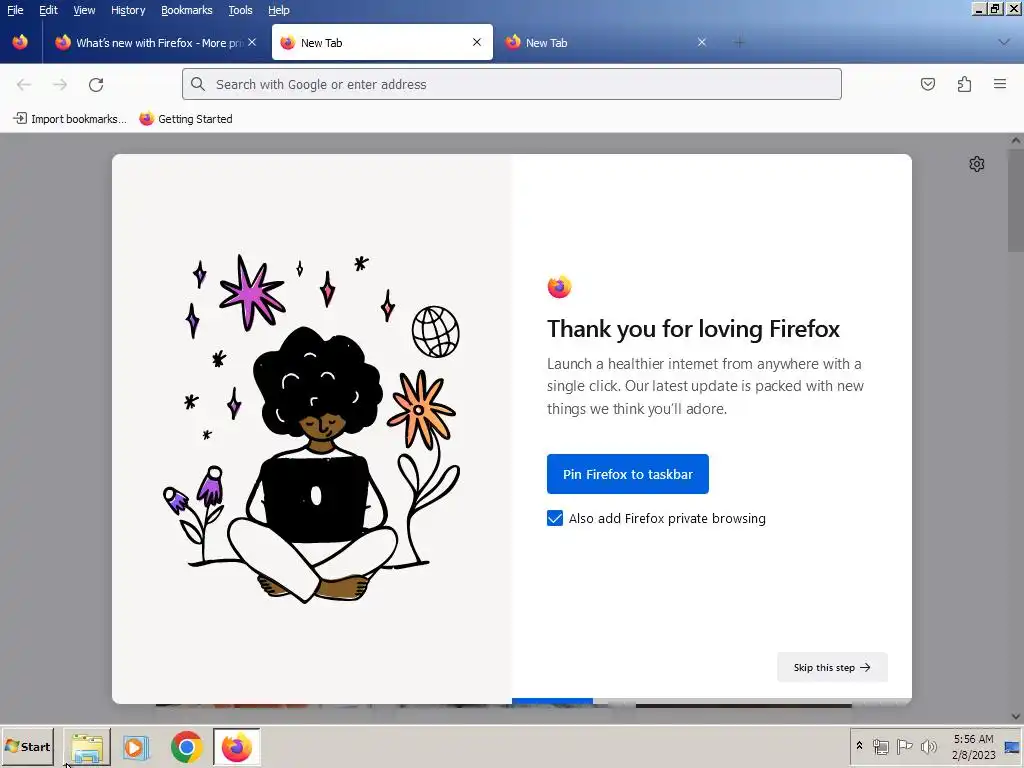Open the History menu
The height and width of the screenshot is (768, 1024).
pos(128,10)
